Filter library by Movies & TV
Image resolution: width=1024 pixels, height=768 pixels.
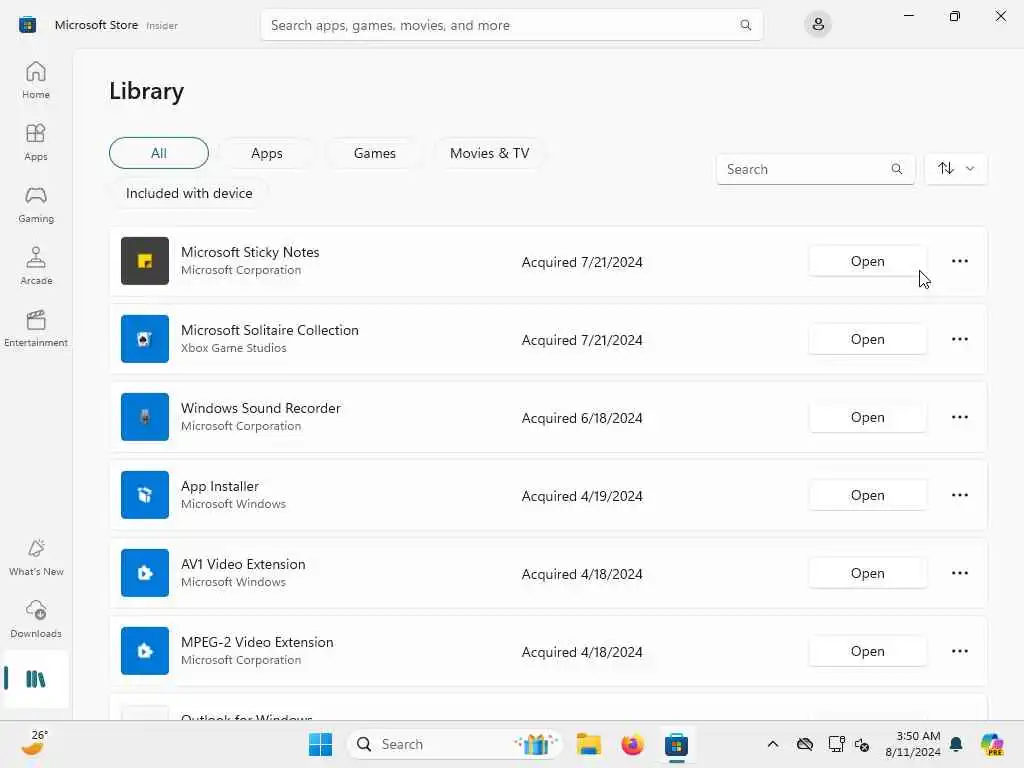(489, 153)
